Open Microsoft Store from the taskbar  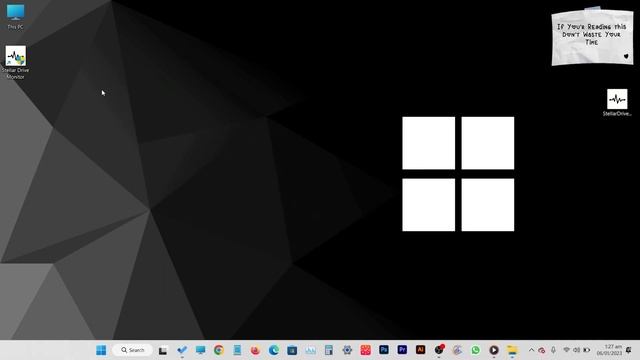tap(292, 350)
